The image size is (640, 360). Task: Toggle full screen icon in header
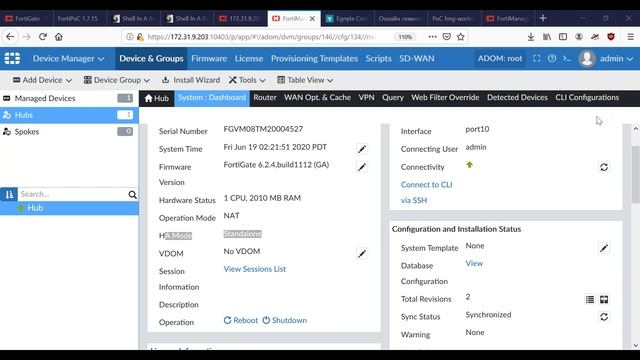click(537, 58)
